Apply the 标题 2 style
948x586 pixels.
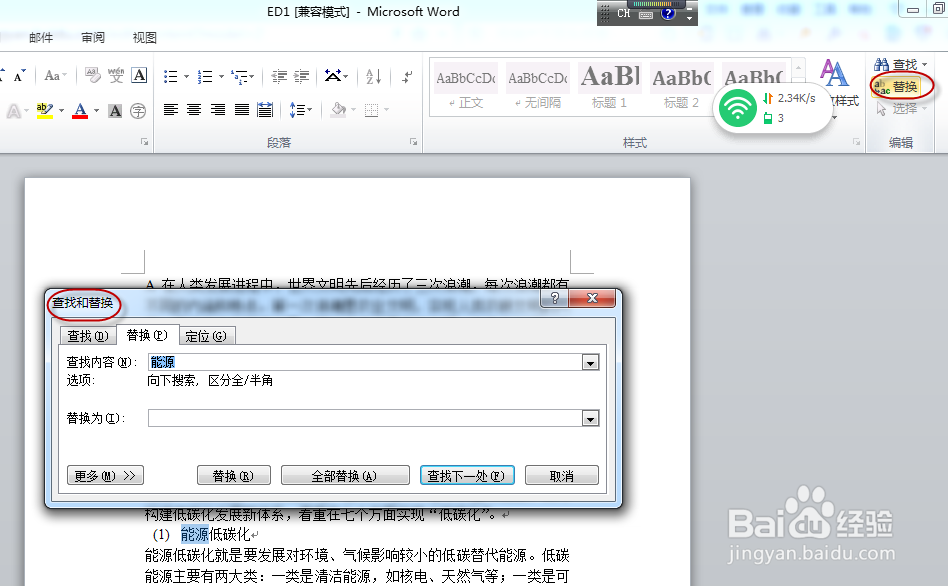pyautogui.click(x=681, y=86)
